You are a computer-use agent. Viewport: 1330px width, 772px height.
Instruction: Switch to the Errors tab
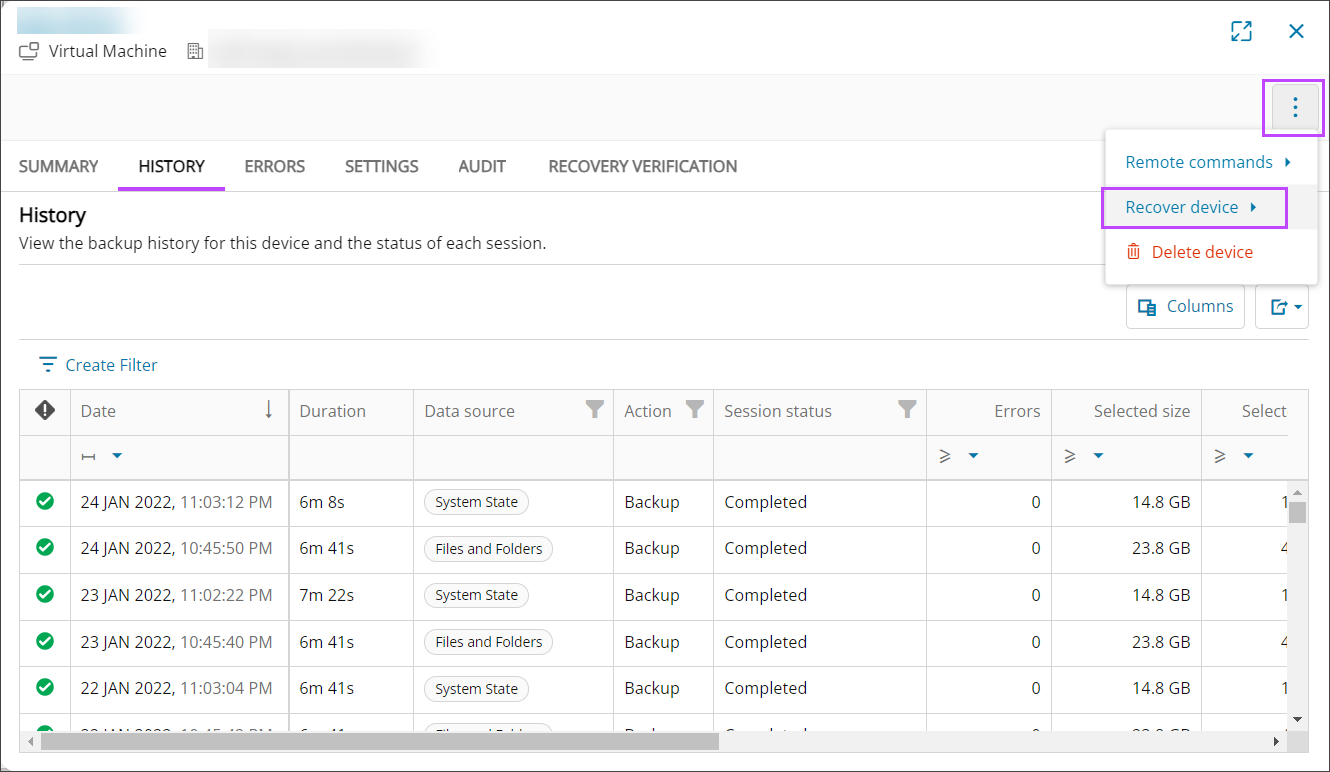pyautogui.click(x=274, y=167)
